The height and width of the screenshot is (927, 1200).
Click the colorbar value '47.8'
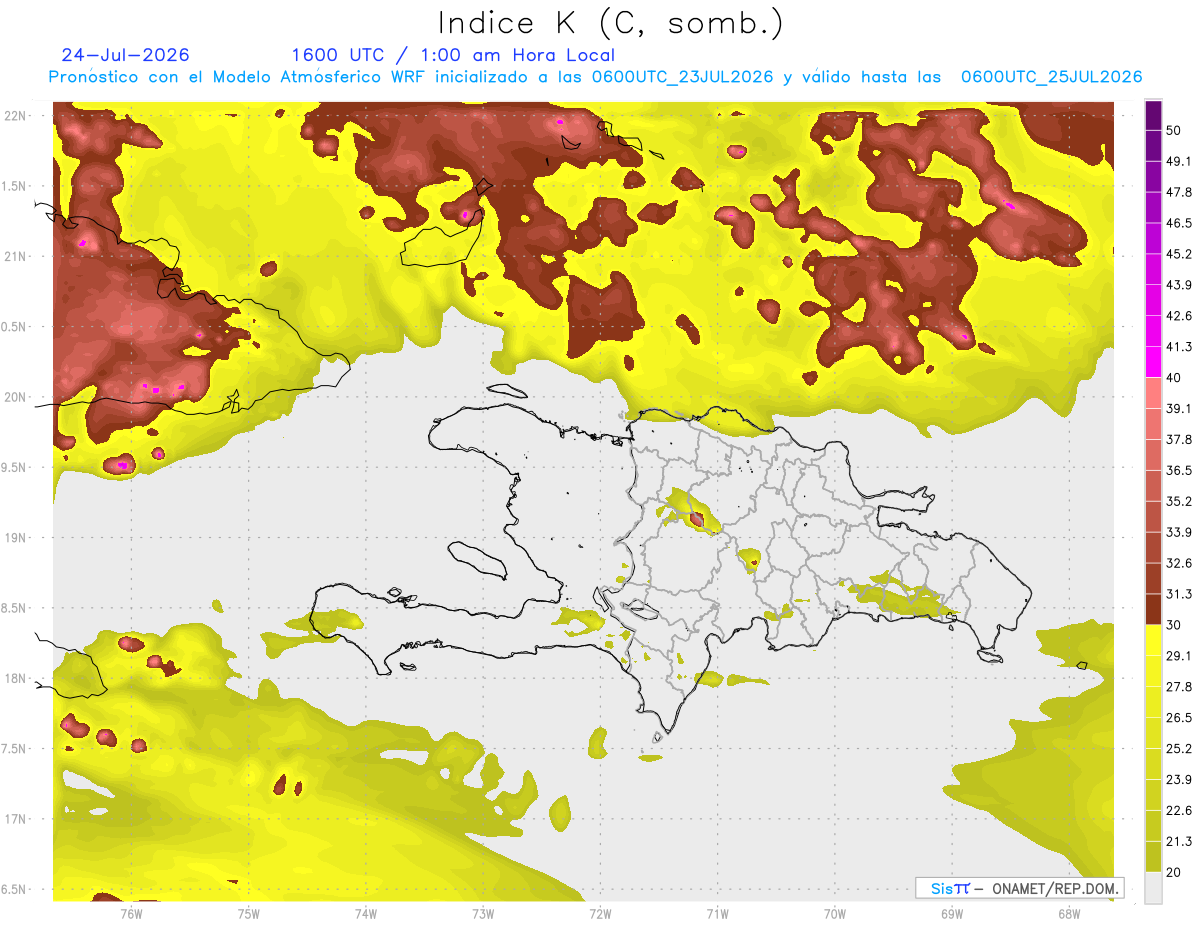click(1179, 192)
